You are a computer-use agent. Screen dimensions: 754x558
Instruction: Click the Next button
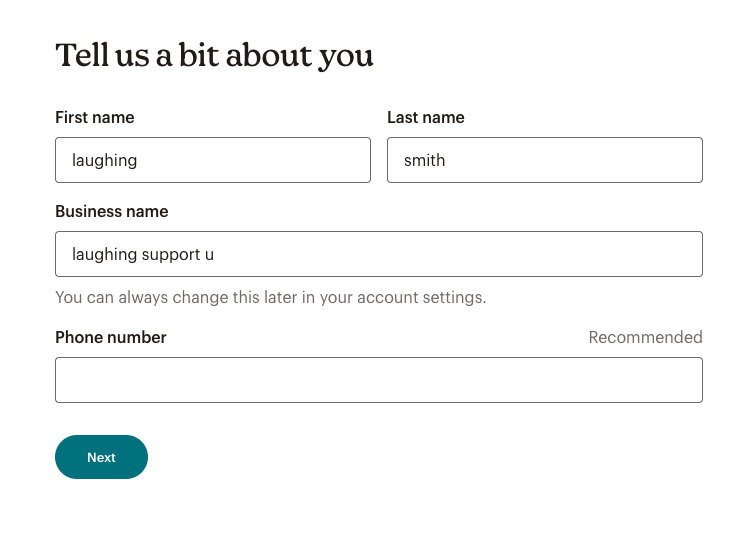[x=101, y=457]
